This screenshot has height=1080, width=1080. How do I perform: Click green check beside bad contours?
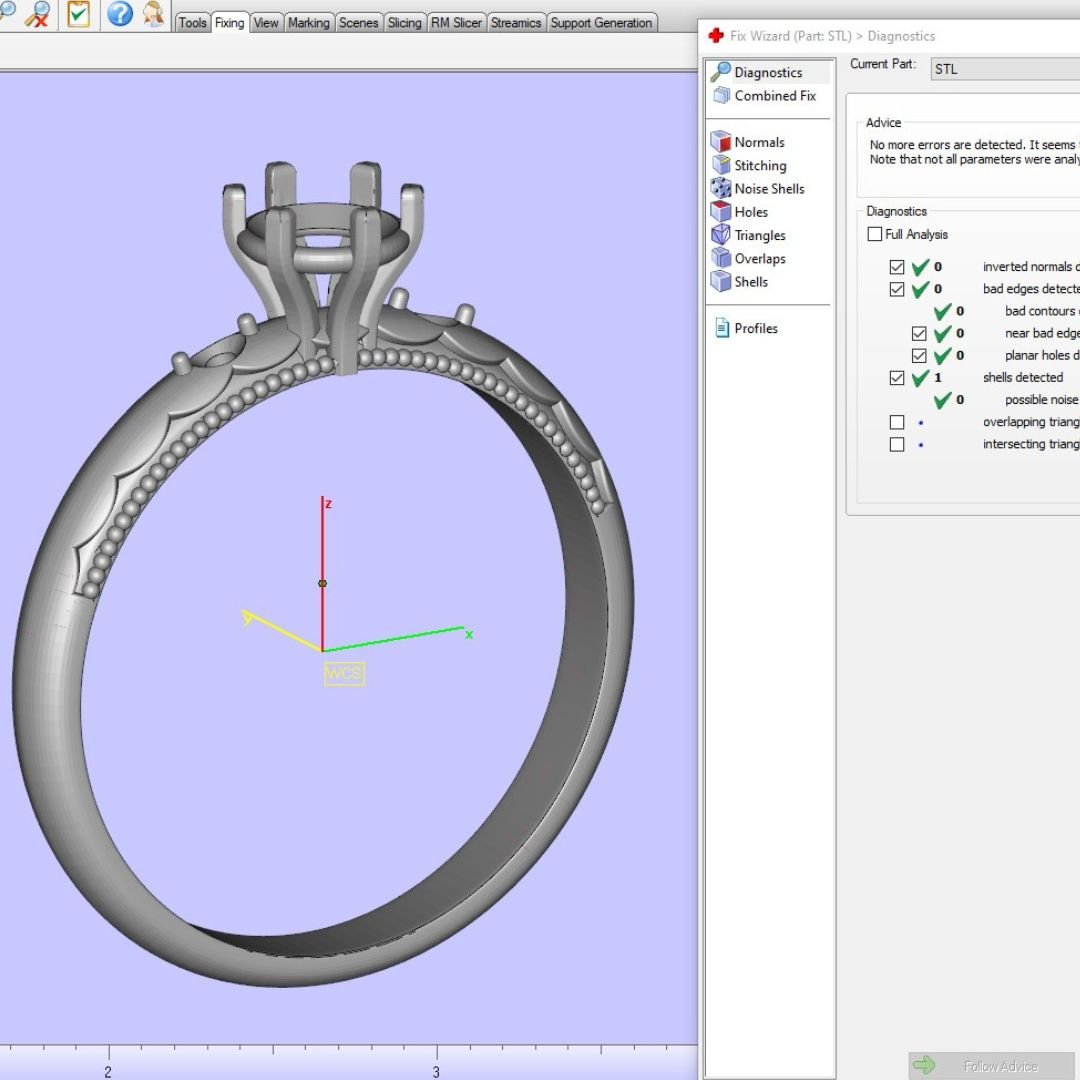942,311
